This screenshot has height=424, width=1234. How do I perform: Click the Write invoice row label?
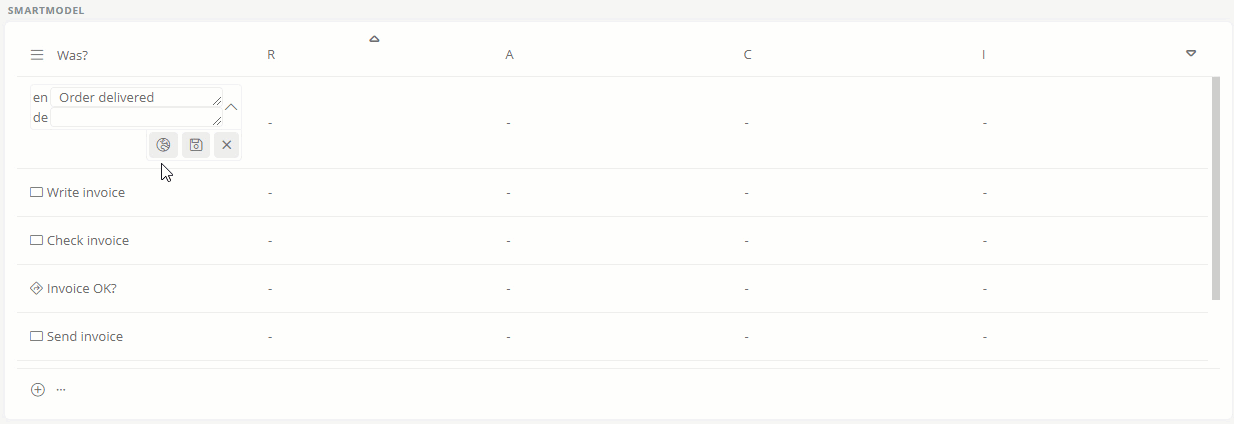(x=86, y=192)
